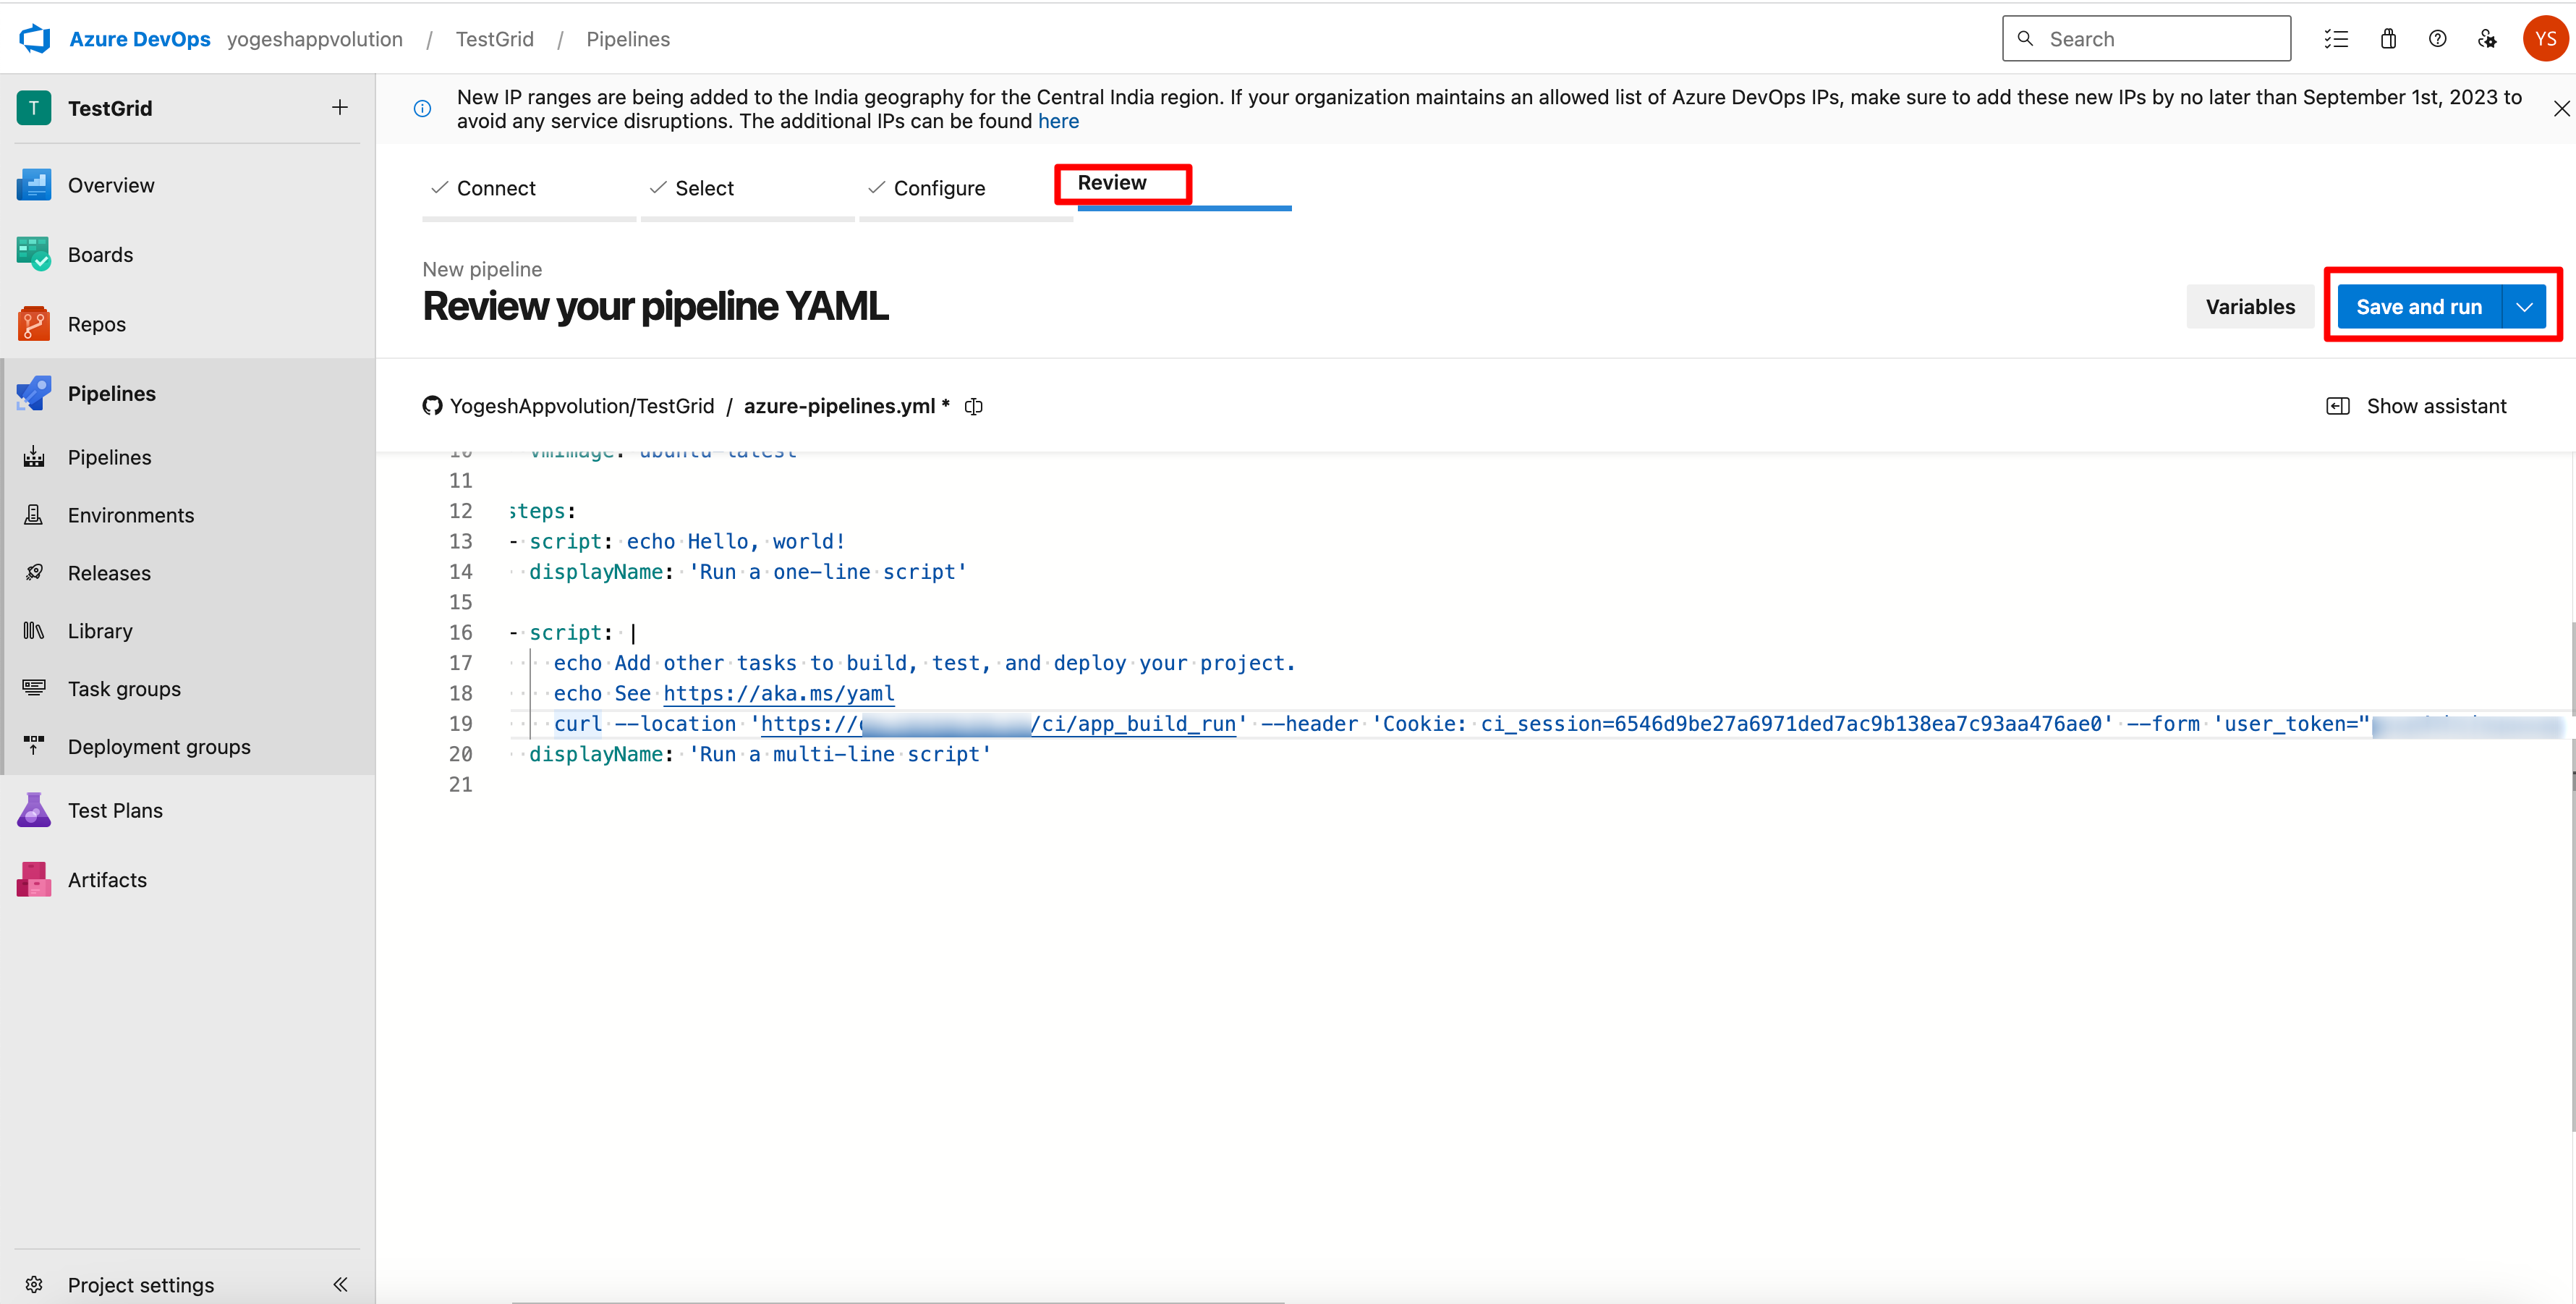
Task: Collapse the sidebar with double chevron
Action: pos(340,1284)
